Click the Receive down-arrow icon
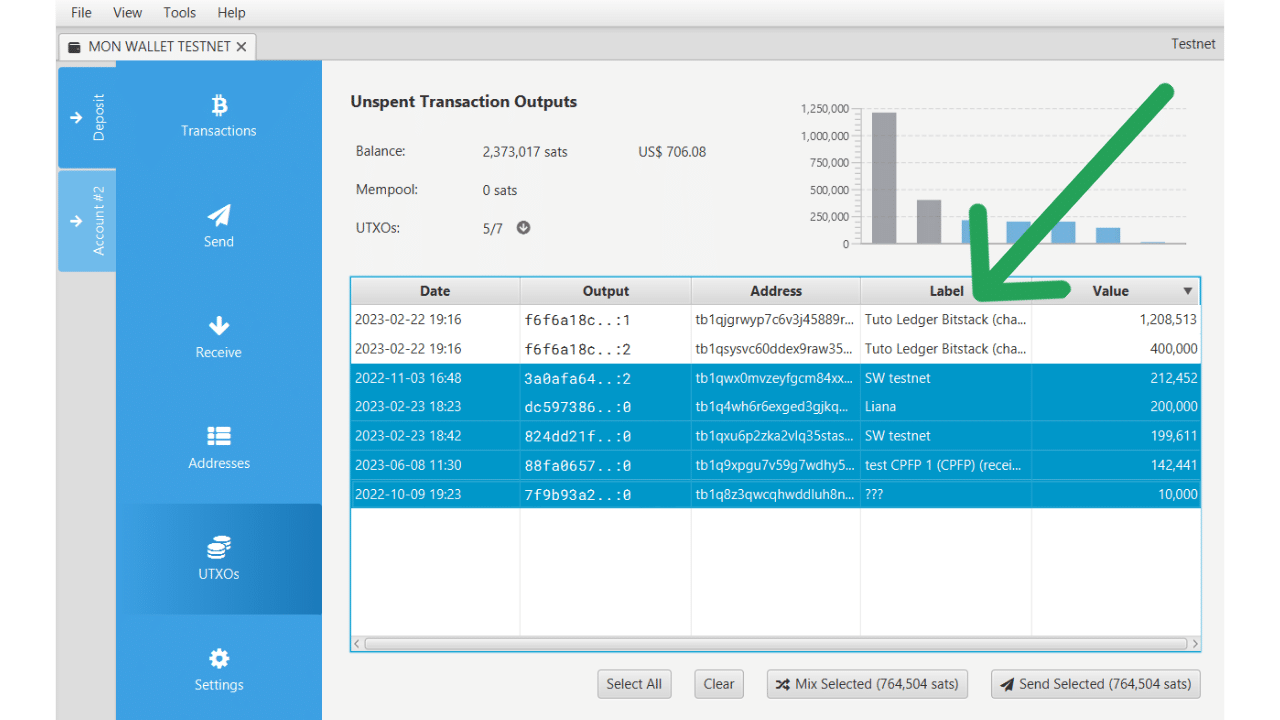Viewport: 1280px width, 720px height. point(219,326)
